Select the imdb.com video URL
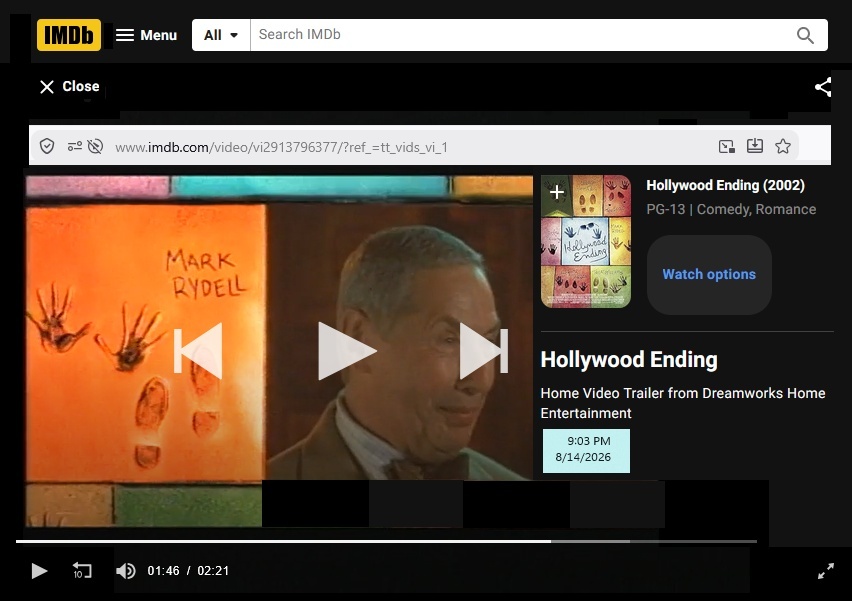 (281, 147)
